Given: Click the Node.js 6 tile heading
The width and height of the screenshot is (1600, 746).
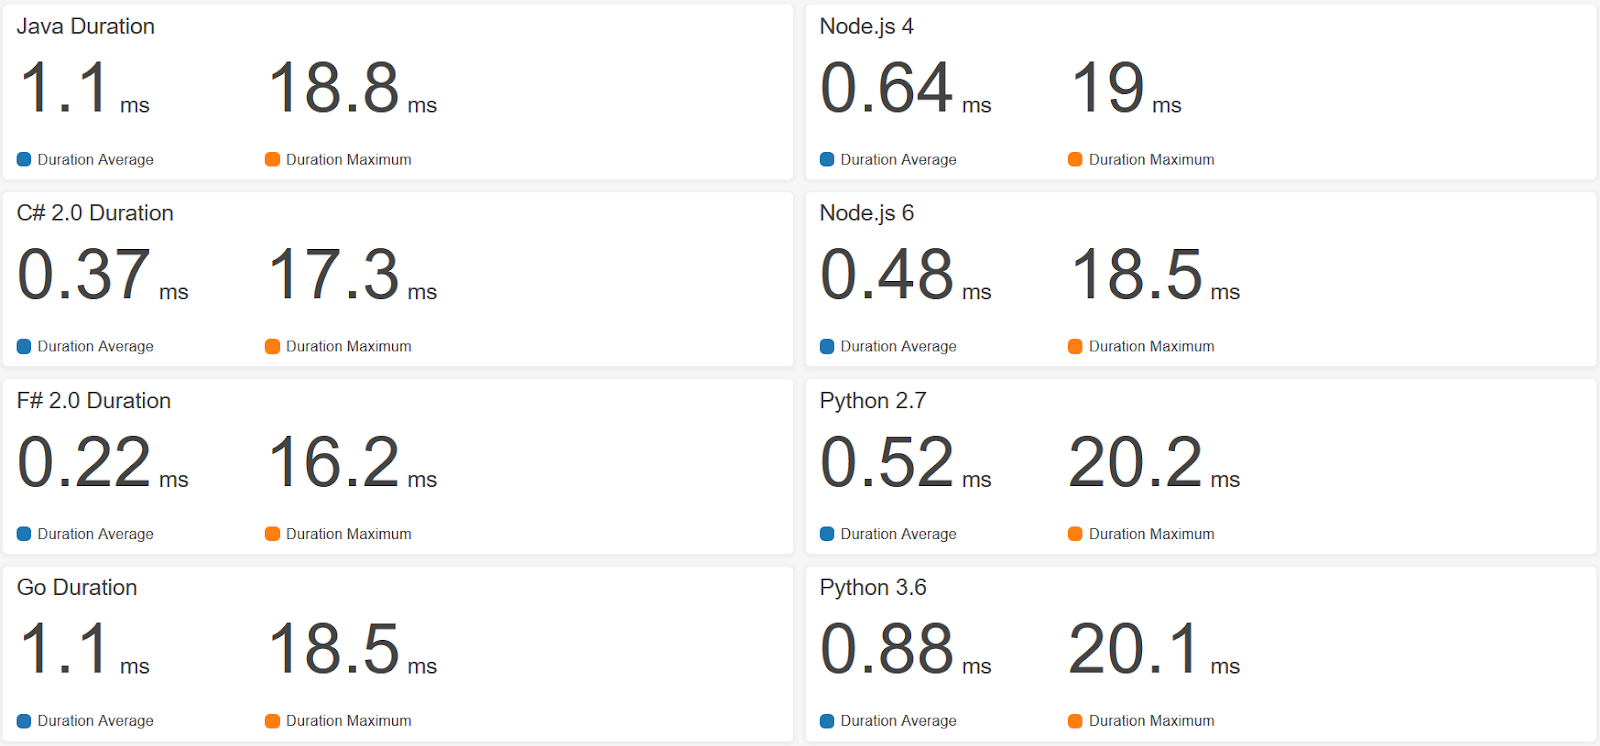Looking at the screenshot, I should pos(866,213).
